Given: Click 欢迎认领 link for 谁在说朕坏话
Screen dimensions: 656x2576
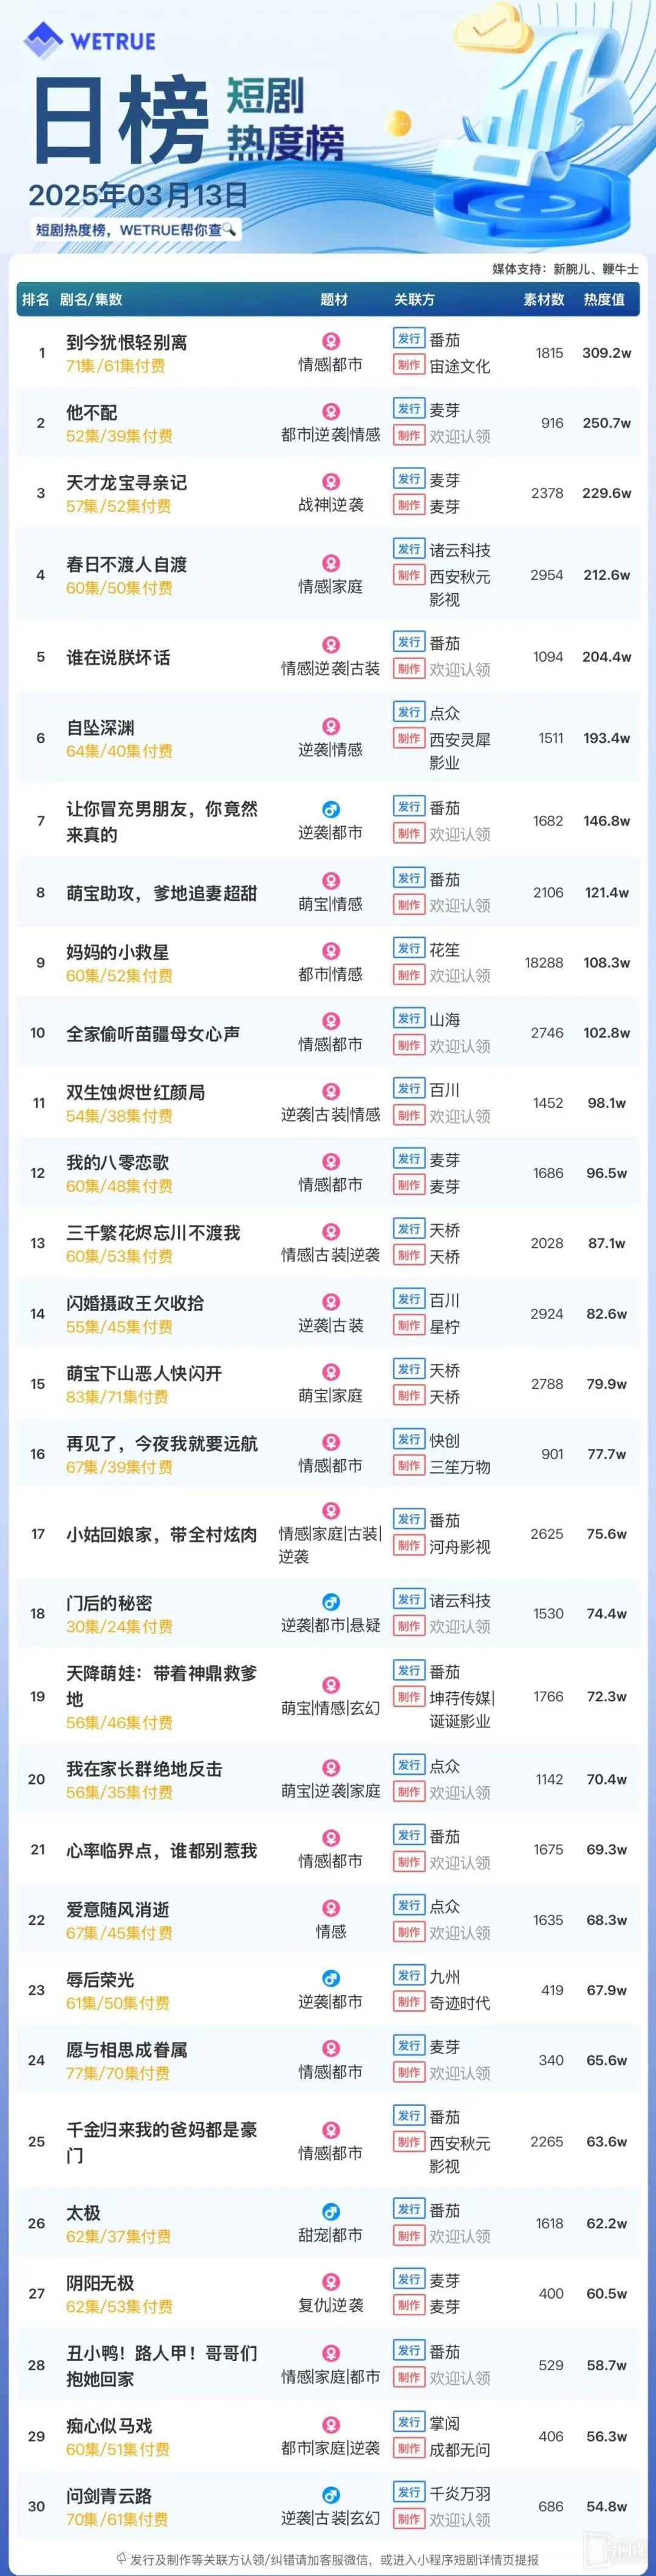Looking at the screenshot, I should coord(460,670).
